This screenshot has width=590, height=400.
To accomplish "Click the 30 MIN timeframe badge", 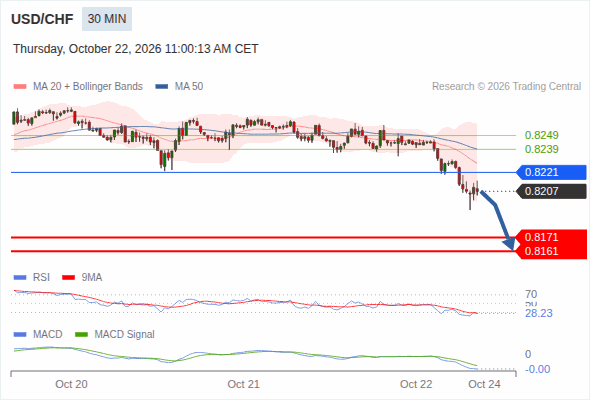I will point(107,19).
